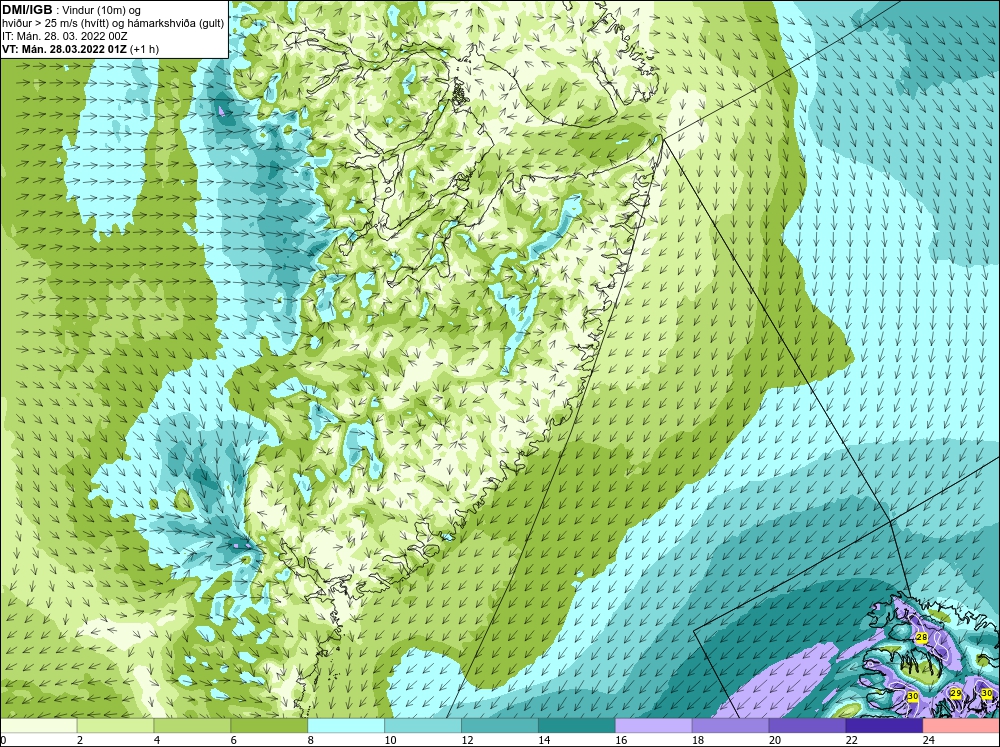Select the 6–8 legend color swatch
Screen dimensions: 1000x747
click(269, 725)
